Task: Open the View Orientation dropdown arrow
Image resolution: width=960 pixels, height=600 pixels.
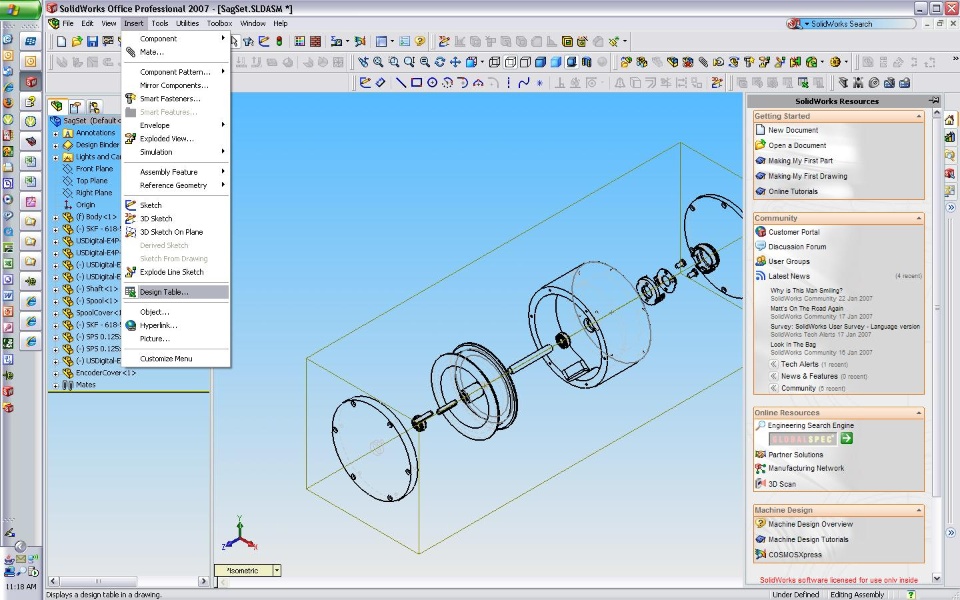Action: pyautogui.click(x=482, y=62)
